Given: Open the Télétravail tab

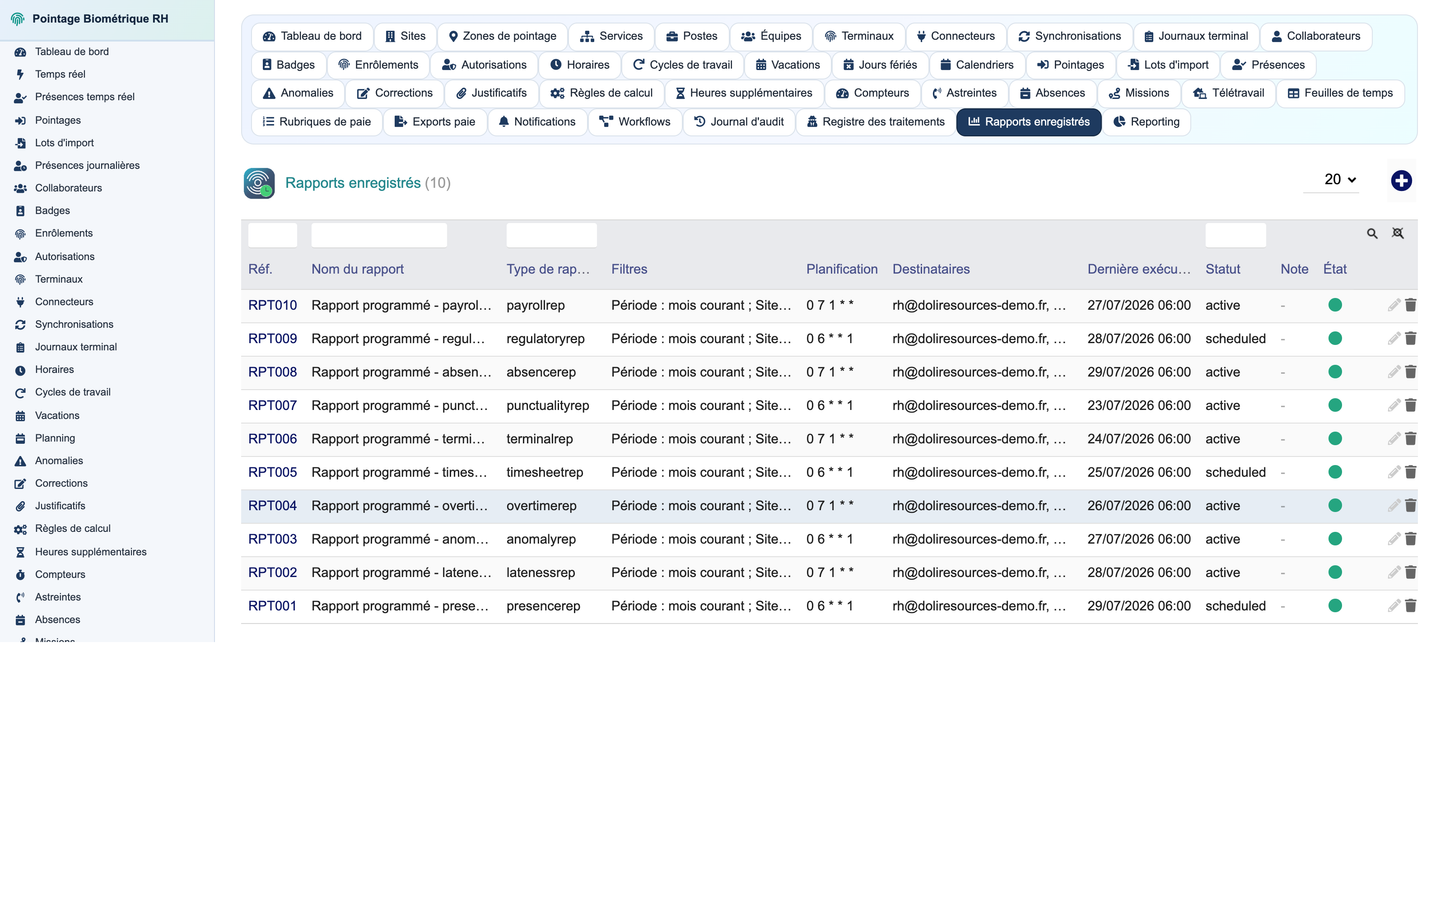Looking at the screenshot, I should click(x=1228, y=93).
